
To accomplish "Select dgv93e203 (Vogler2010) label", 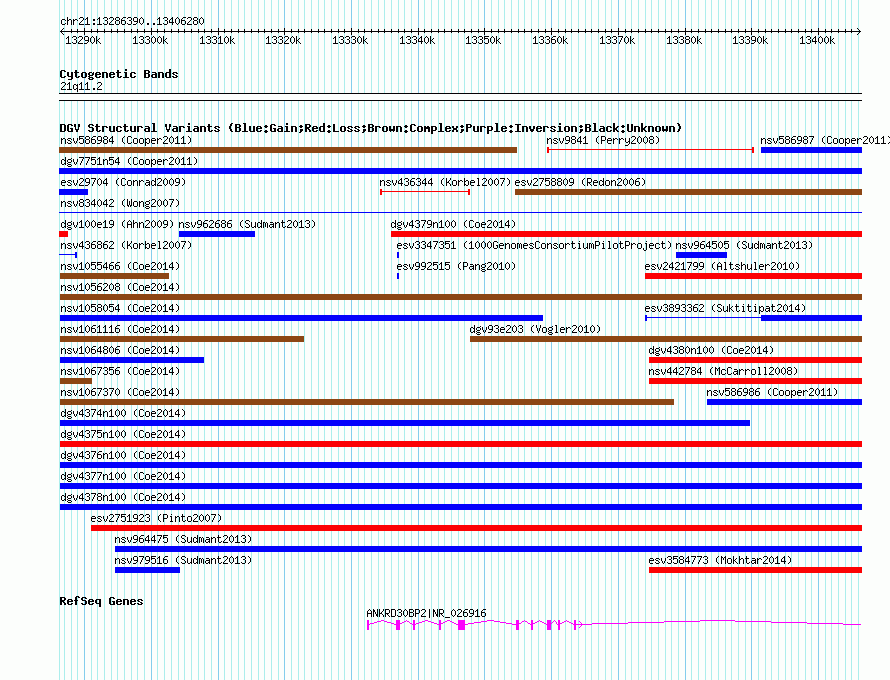I will click(535, 329).
